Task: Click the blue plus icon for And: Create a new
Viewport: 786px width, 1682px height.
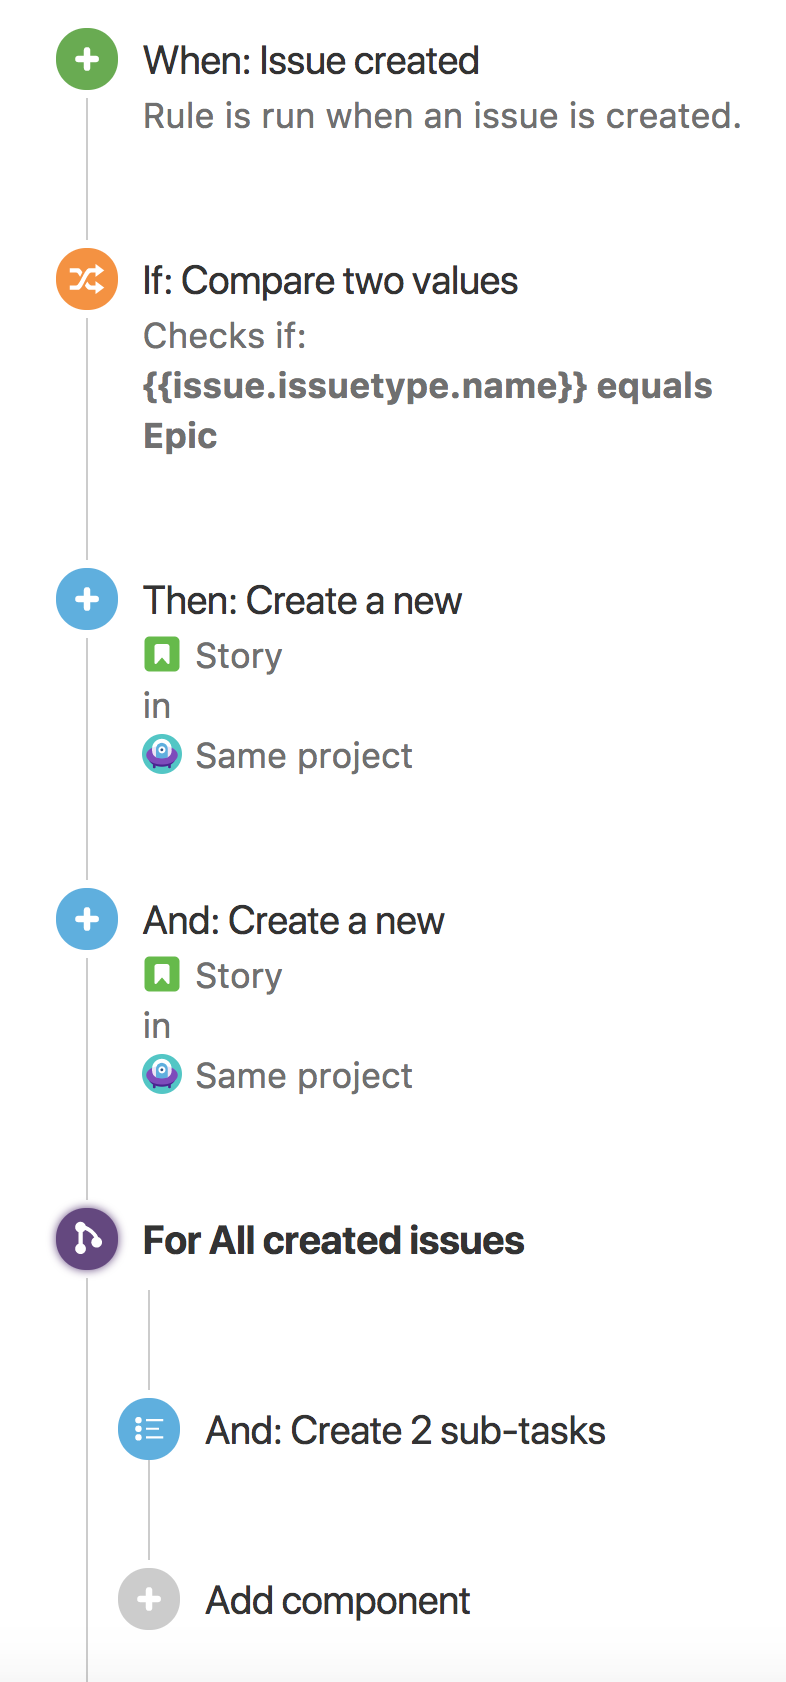Action: click(x=87, y=919)
